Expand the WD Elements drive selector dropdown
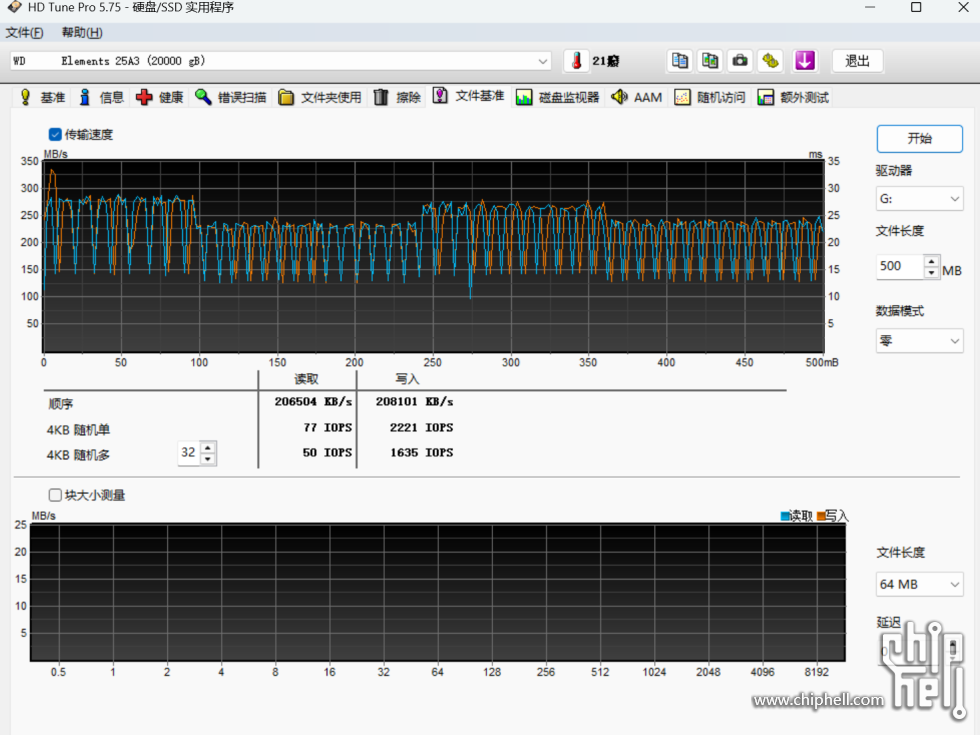The height and width of the screenshot is (735, 980). point(543,61)
